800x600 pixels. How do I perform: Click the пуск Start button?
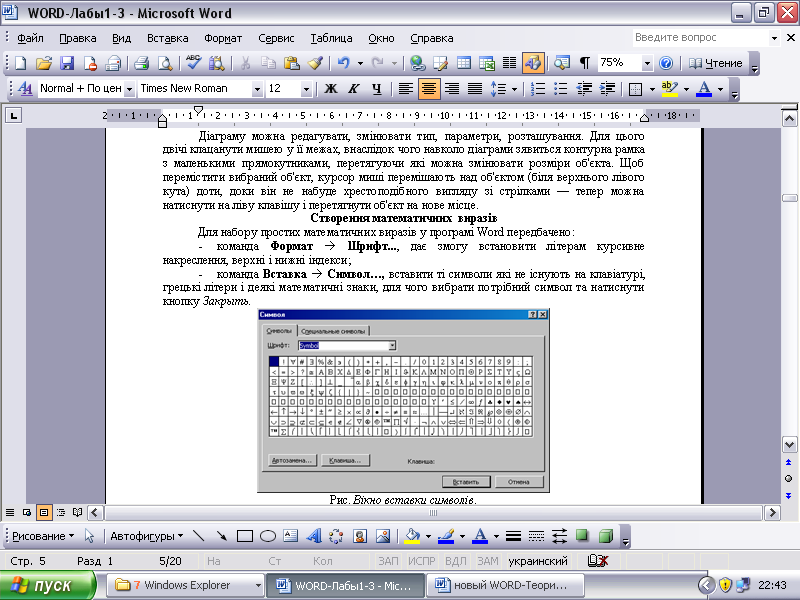click(x=48, y=585)
